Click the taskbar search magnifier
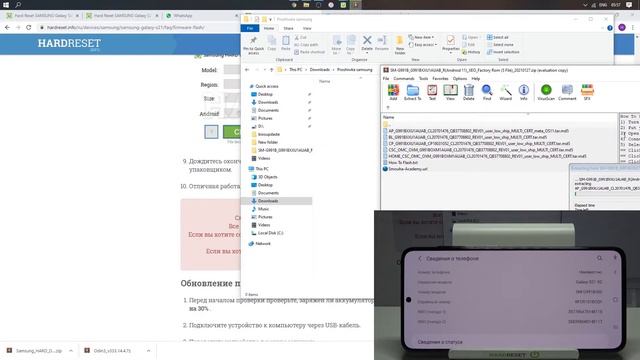The height and width of the screenshot is (360, 640). click(x=18, y=5)
